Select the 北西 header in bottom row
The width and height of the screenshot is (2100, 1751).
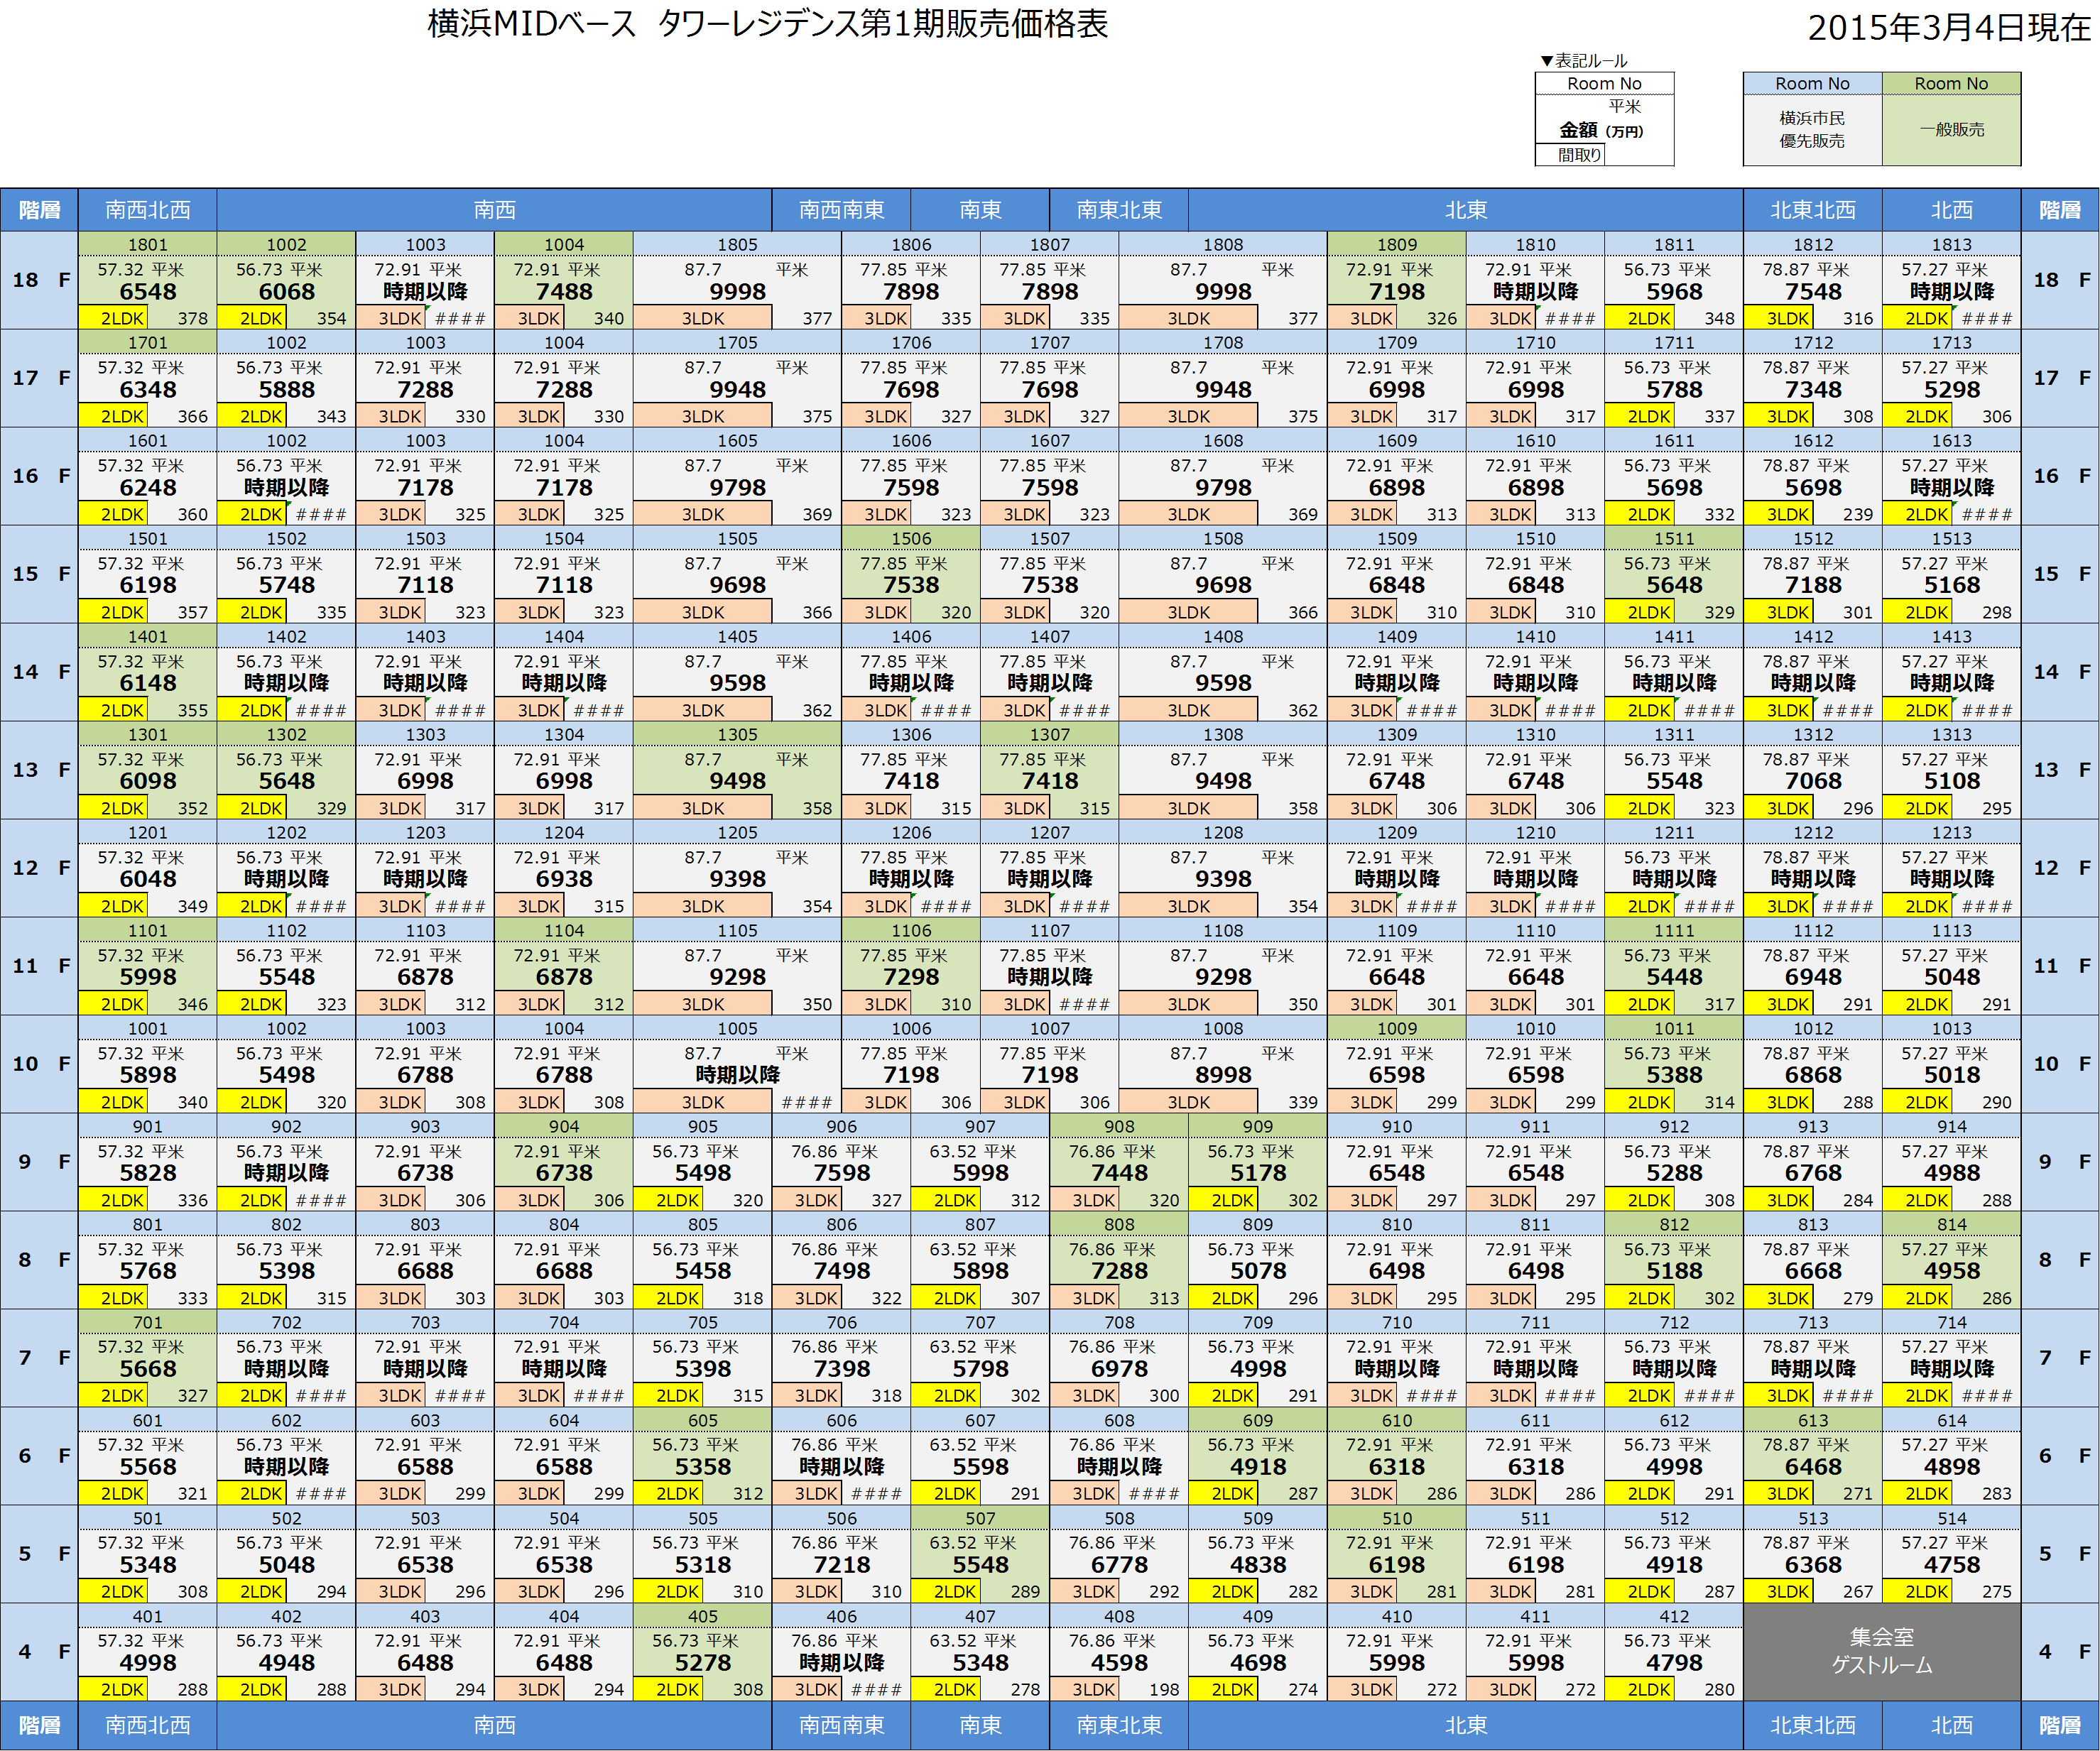1951,1725
